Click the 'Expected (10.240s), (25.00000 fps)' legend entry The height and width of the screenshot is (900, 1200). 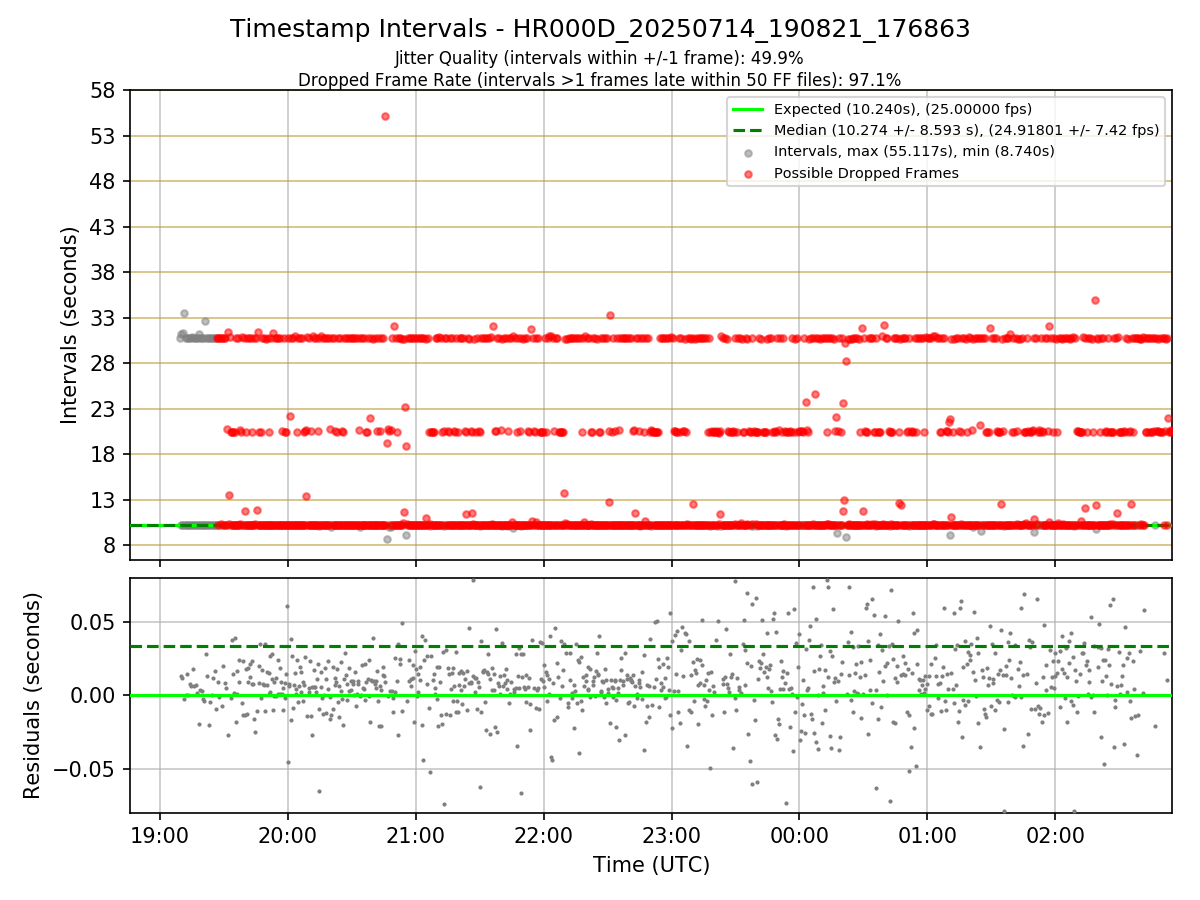pos(903,109)
